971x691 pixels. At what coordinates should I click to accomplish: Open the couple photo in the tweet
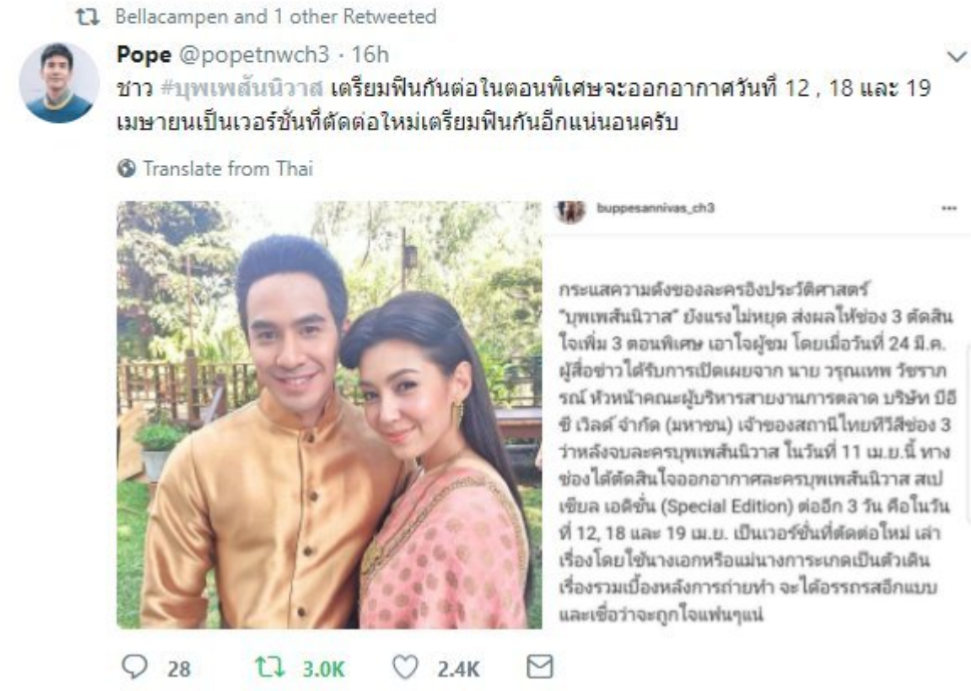[329, 414]
